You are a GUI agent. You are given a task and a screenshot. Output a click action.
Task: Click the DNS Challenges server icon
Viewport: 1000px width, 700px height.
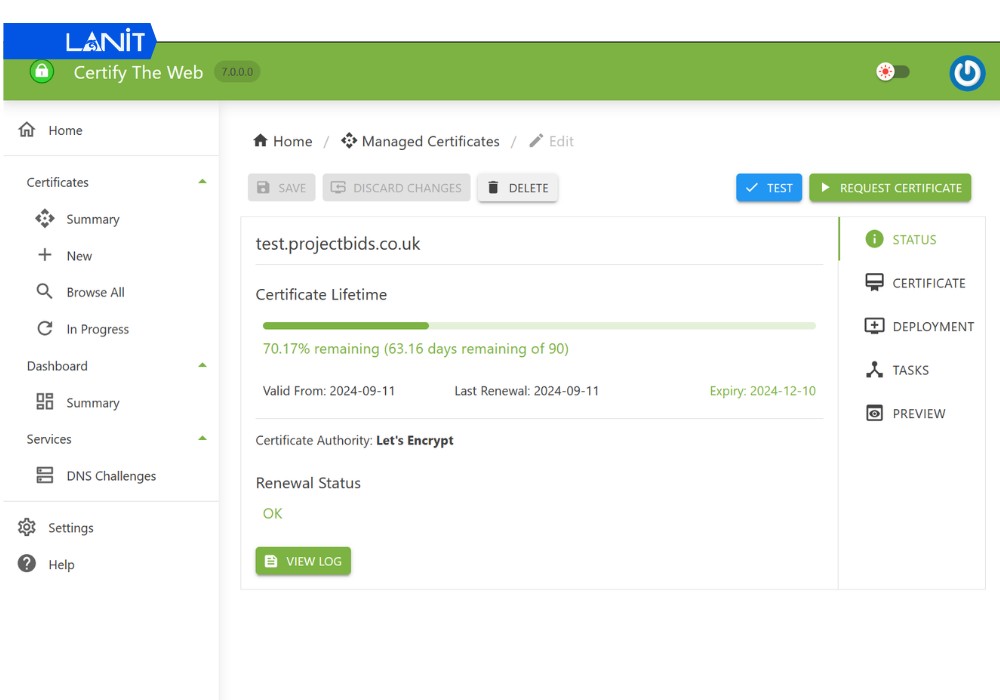[x=44, y=476]
